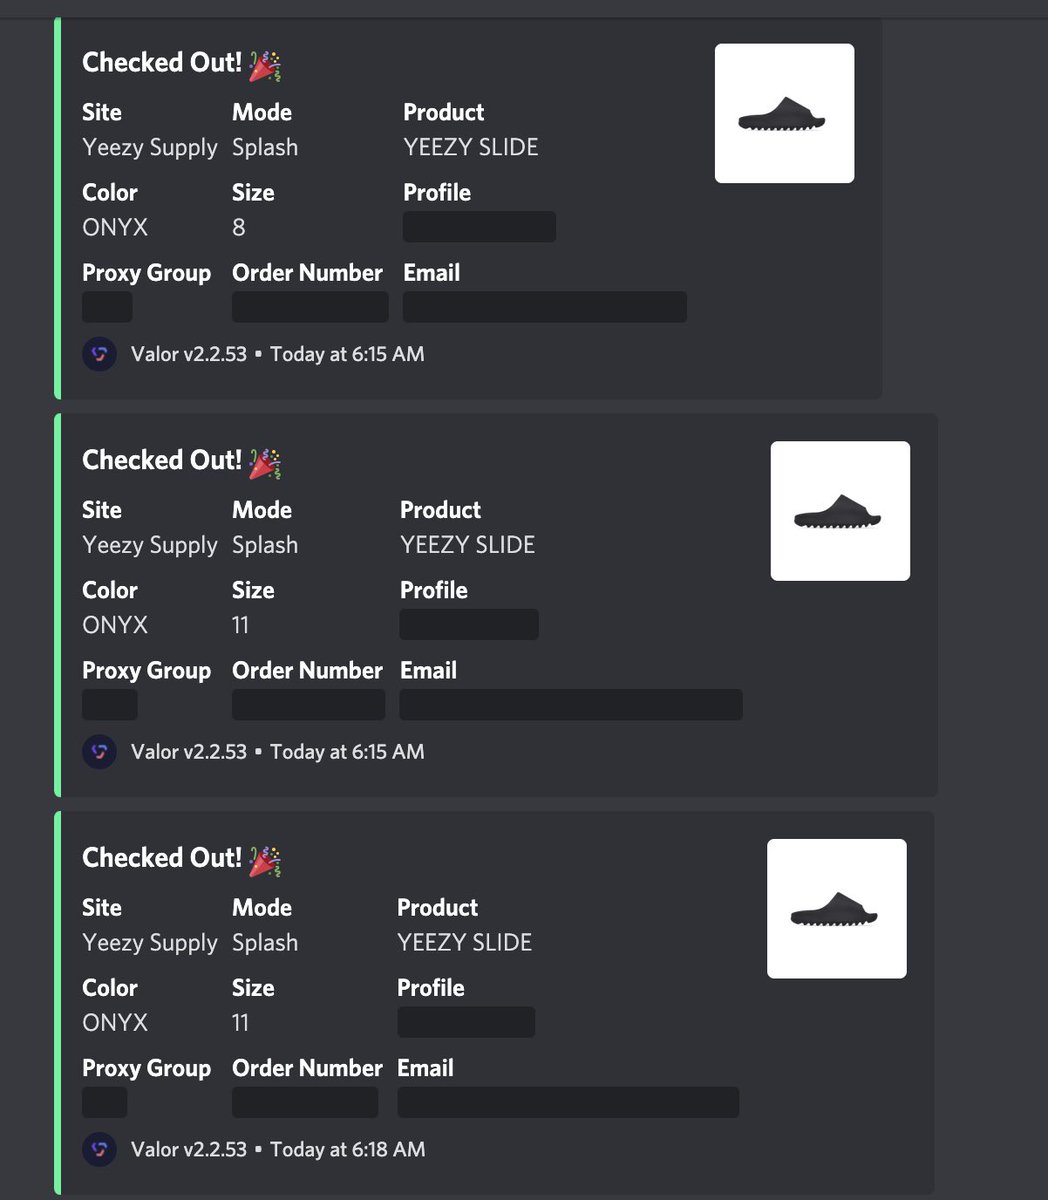Click 'ONYX' color in 6:18 AM embed
Screen dimensions: 1048x1200
pyautogui.click(x=115, y=1022)
